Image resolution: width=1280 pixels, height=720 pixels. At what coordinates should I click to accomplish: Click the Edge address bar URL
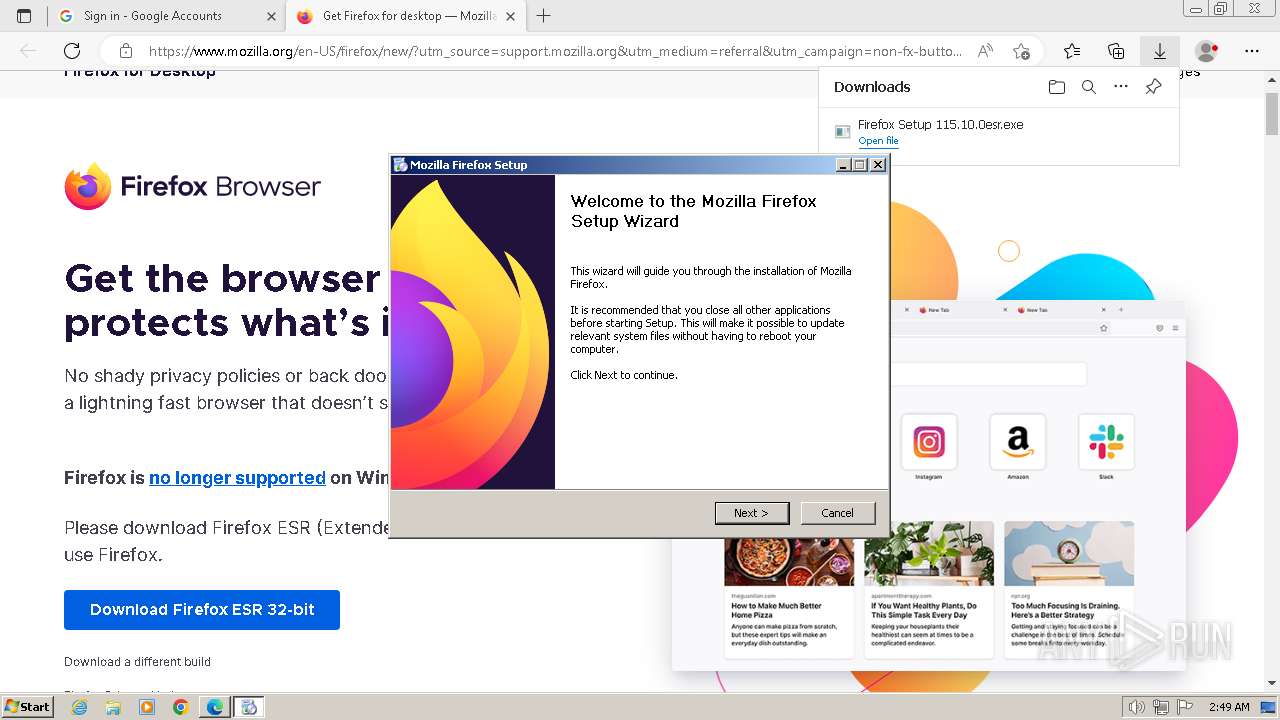(x=555, y=51)
